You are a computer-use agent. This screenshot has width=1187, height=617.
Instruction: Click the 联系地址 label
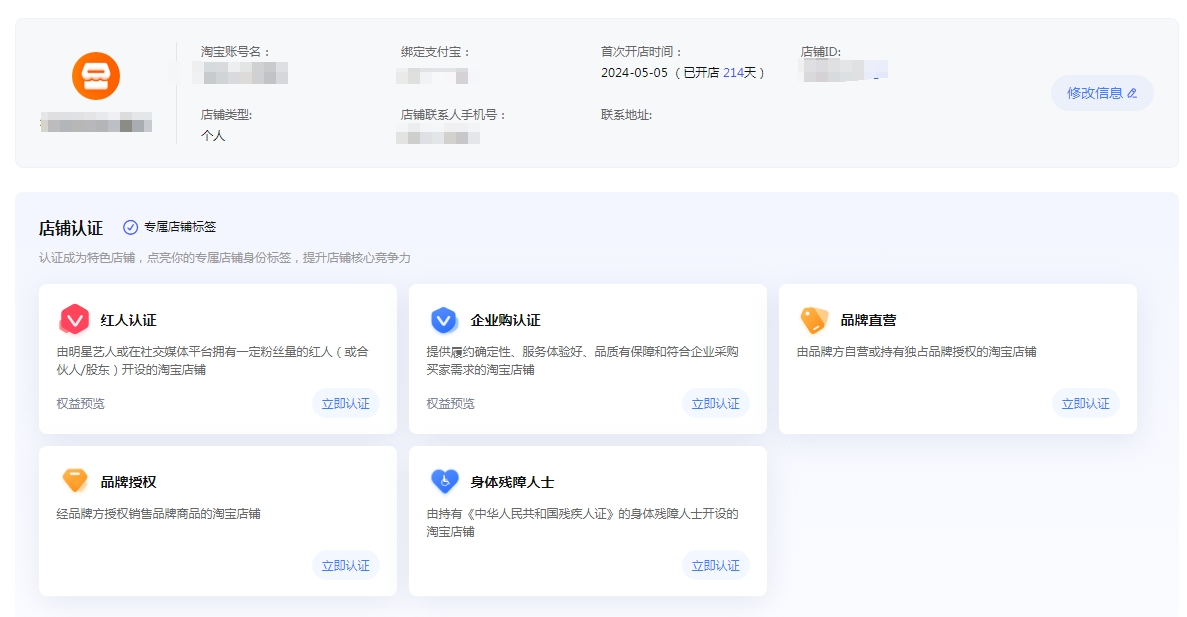pos(626,115)
